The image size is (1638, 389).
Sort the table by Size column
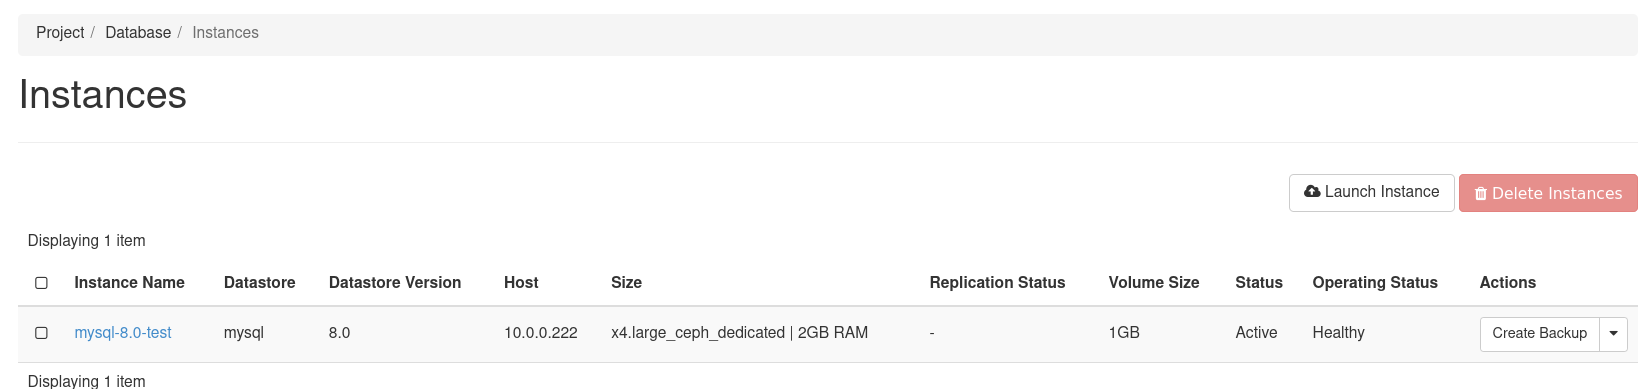pyautogui.click(x=626, y=283)
